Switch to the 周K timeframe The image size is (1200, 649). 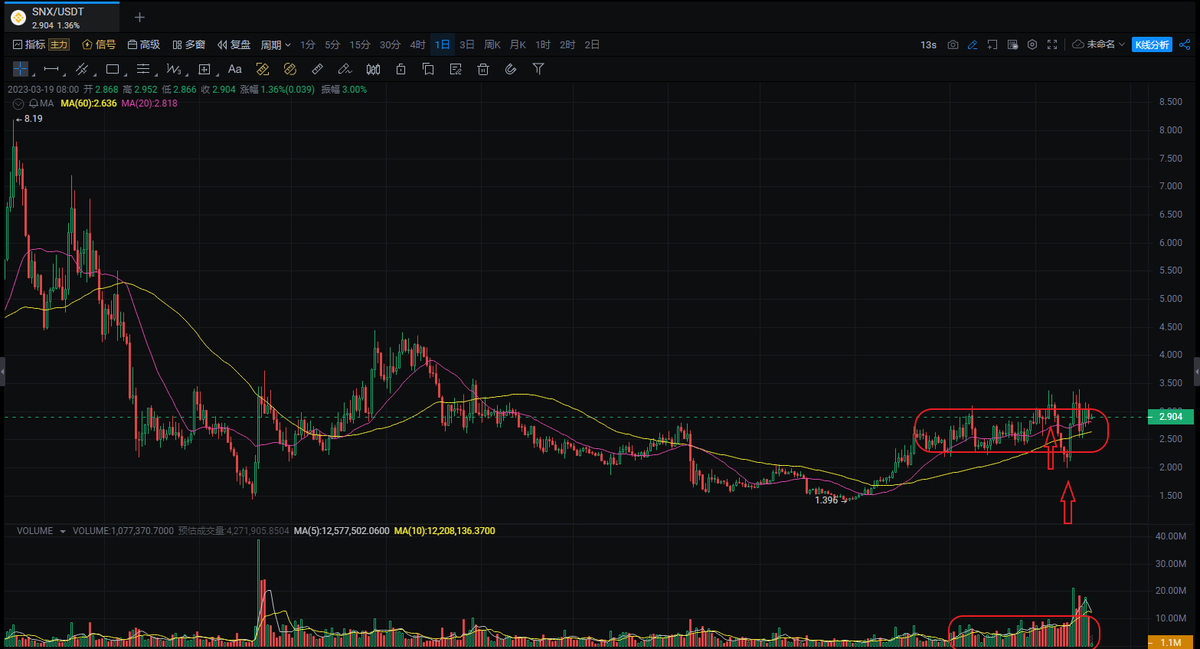(x=492, y=45)
